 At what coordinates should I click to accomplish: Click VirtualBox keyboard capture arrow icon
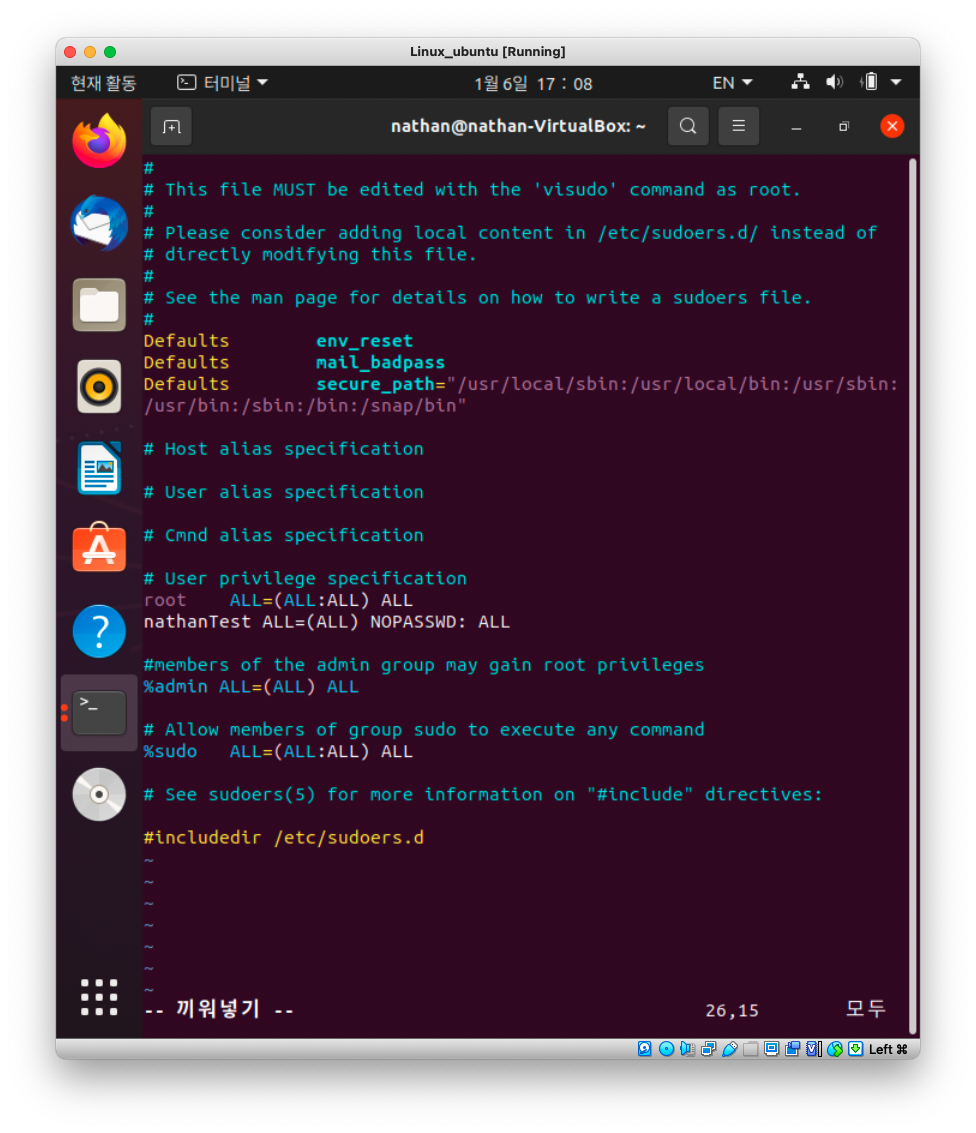point(855,1048)
